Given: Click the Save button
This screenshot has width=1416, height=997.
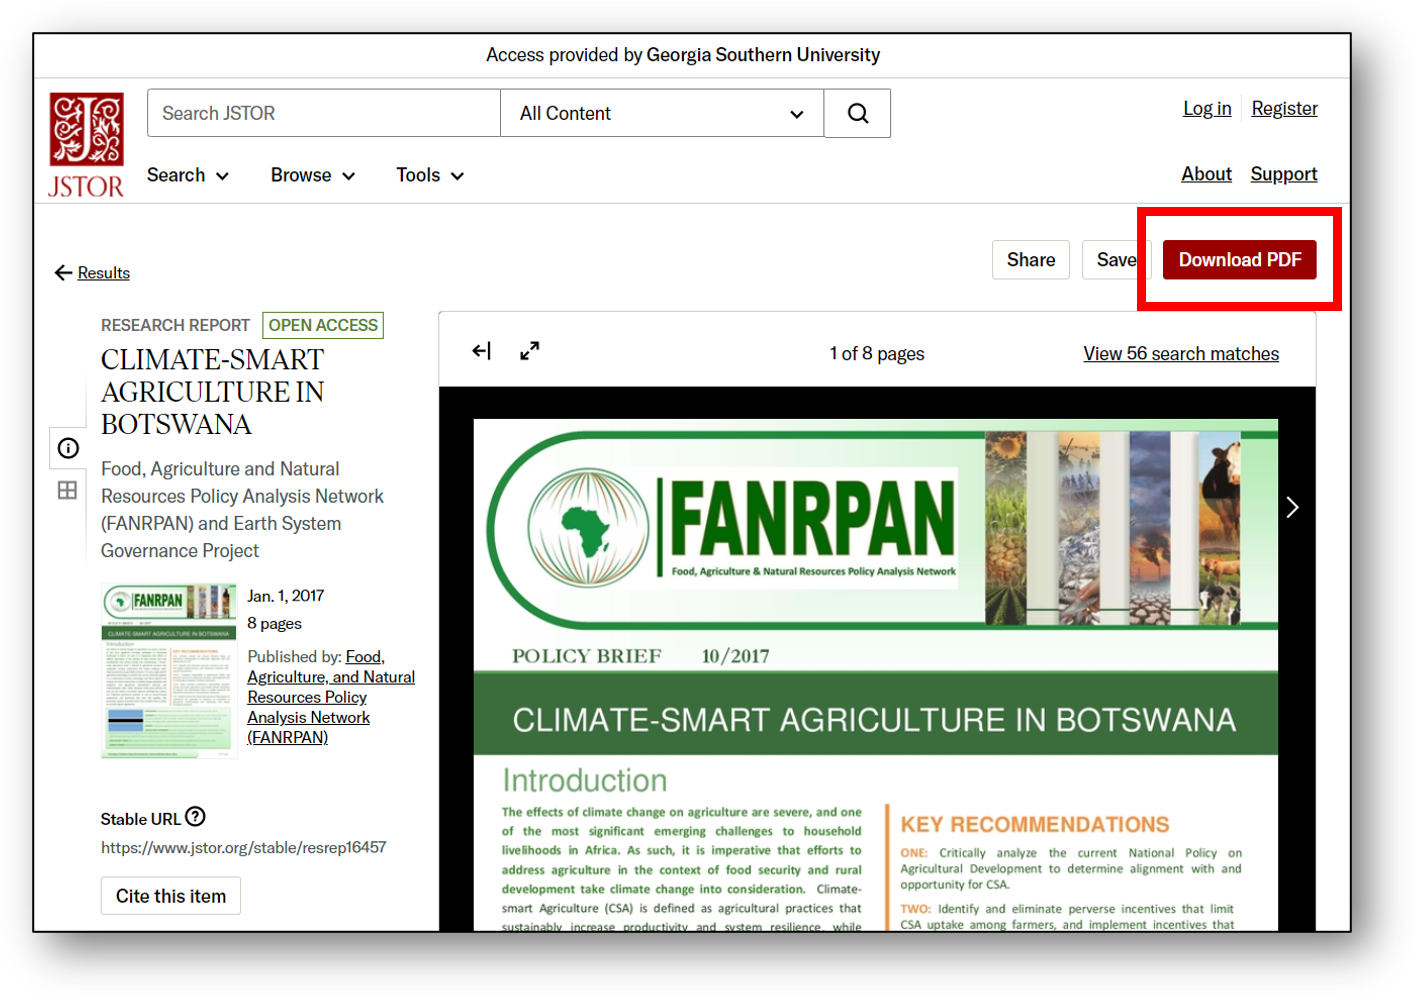Looking at the screenshot, I should coord(1116,260).
